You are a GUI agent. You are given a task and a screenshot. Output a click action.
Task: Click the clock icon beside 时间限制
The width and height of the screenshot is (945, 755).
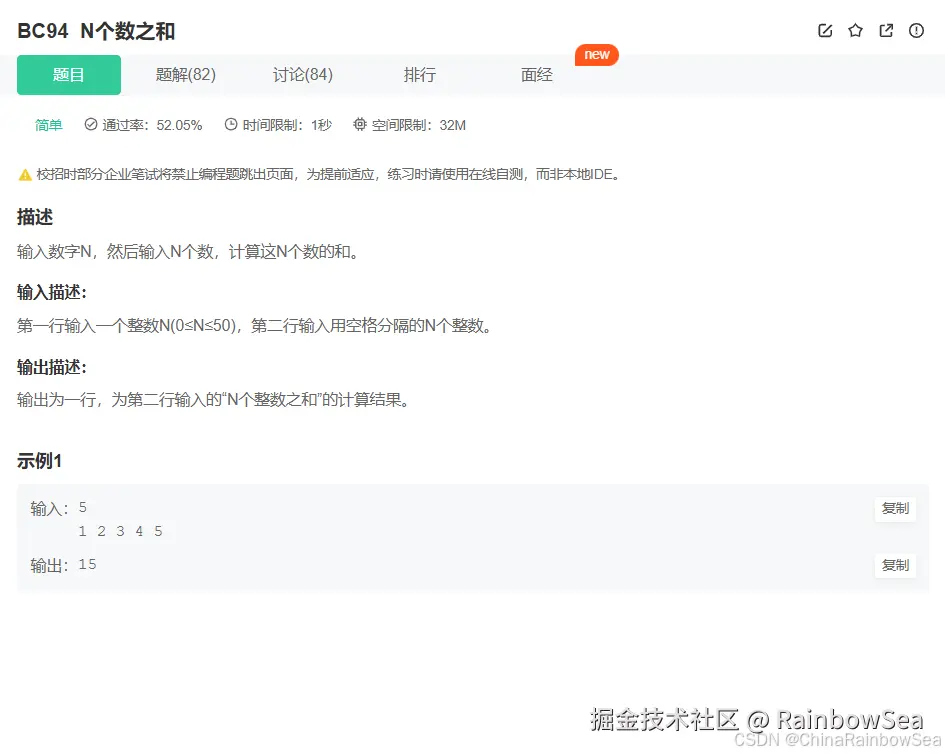click(229, 124)
